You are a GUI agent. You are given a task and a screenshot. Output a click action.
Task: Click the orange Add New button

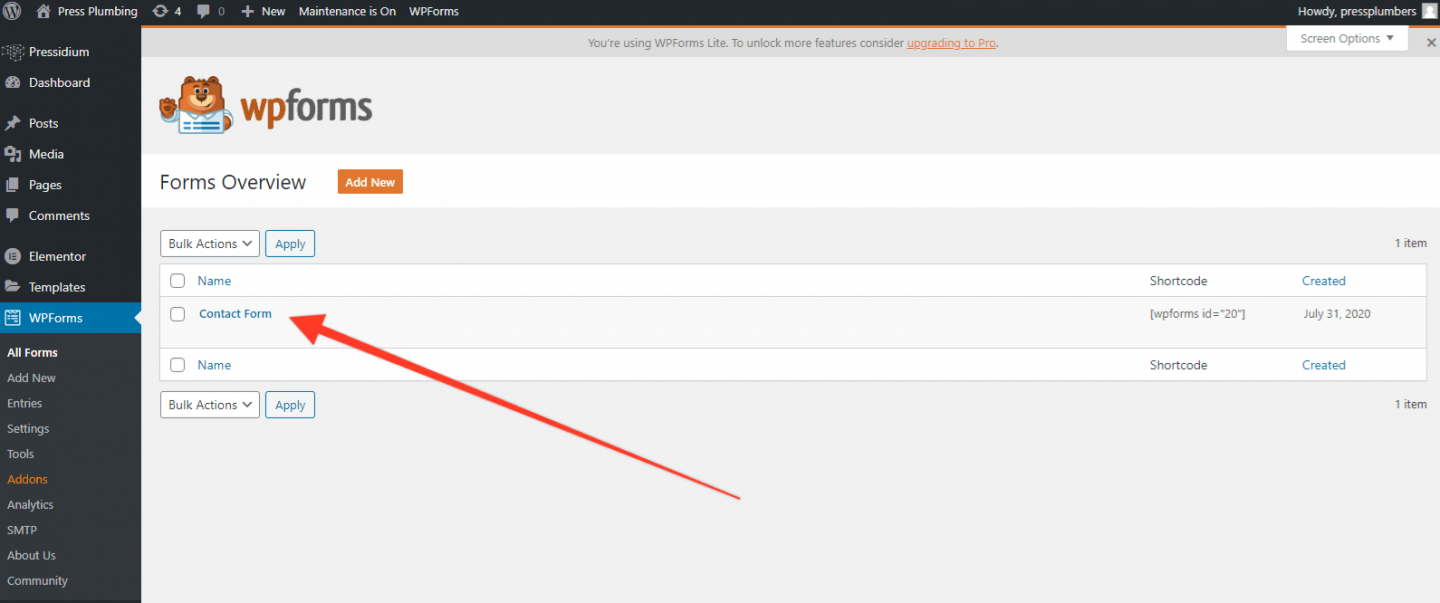click(x=370, y=182)
